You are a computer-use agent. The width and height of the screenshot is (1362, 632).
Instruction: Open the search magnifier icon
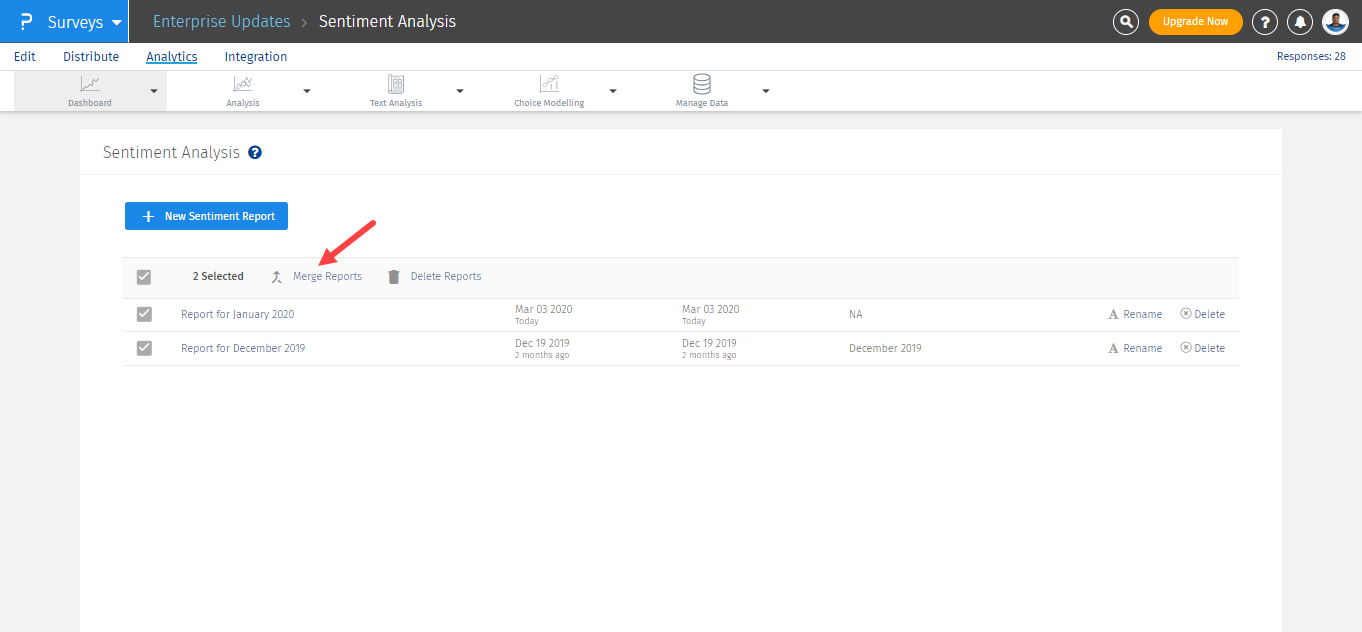(1126, 21)
